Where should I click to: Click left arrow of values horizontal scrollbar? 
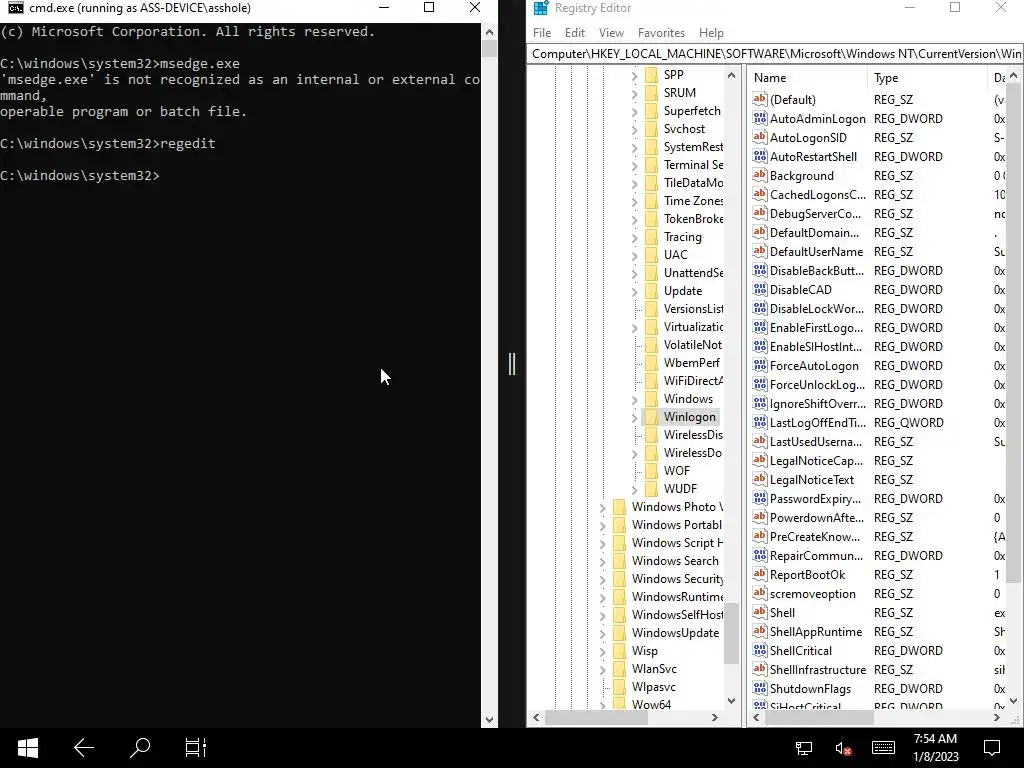756,717
